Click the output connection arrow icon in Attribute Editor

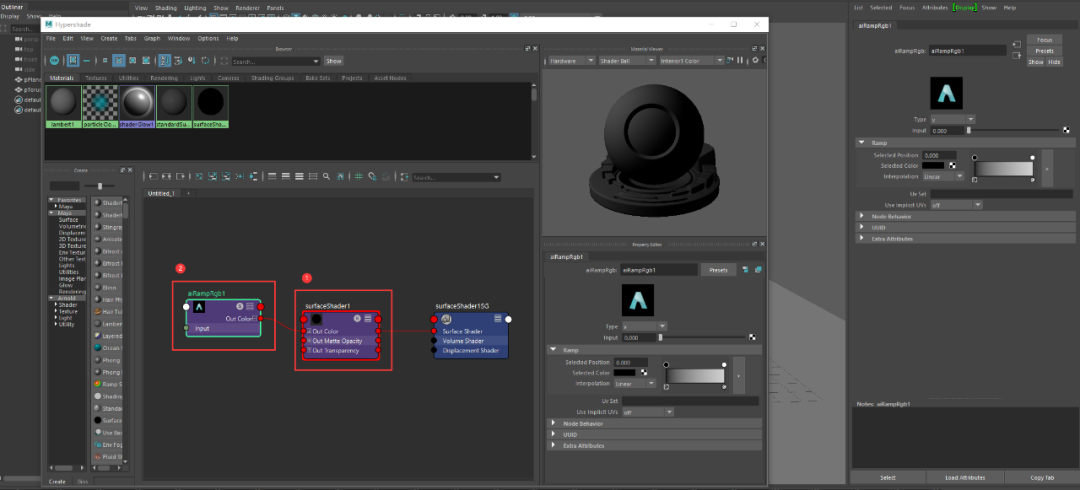click(1017, 56)
